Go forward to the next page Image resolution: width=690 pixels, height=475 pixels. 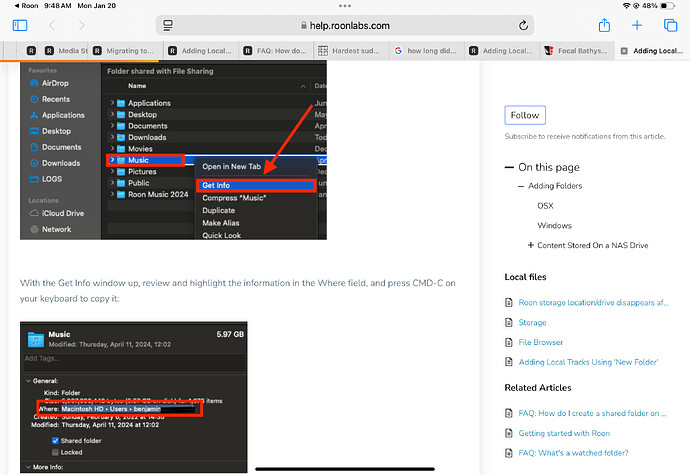tap(81, 26)
